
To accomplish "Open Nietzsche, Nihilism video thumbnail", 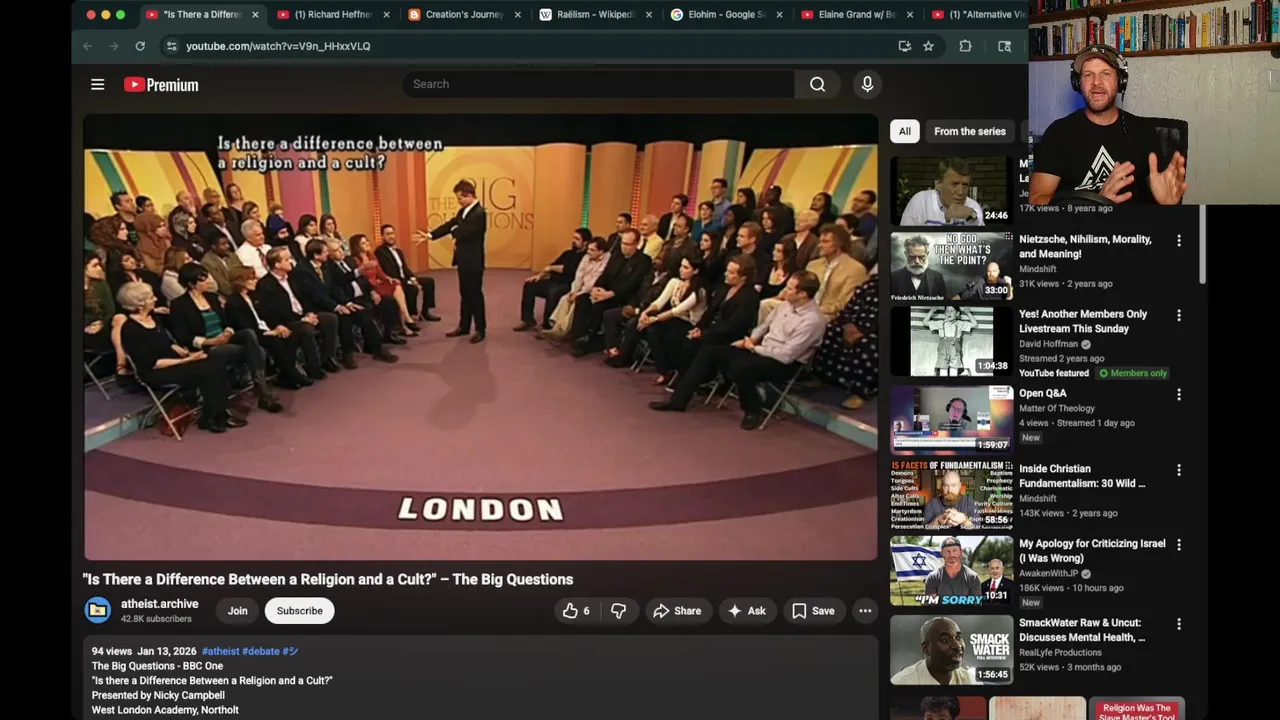I will pos(951,266).
